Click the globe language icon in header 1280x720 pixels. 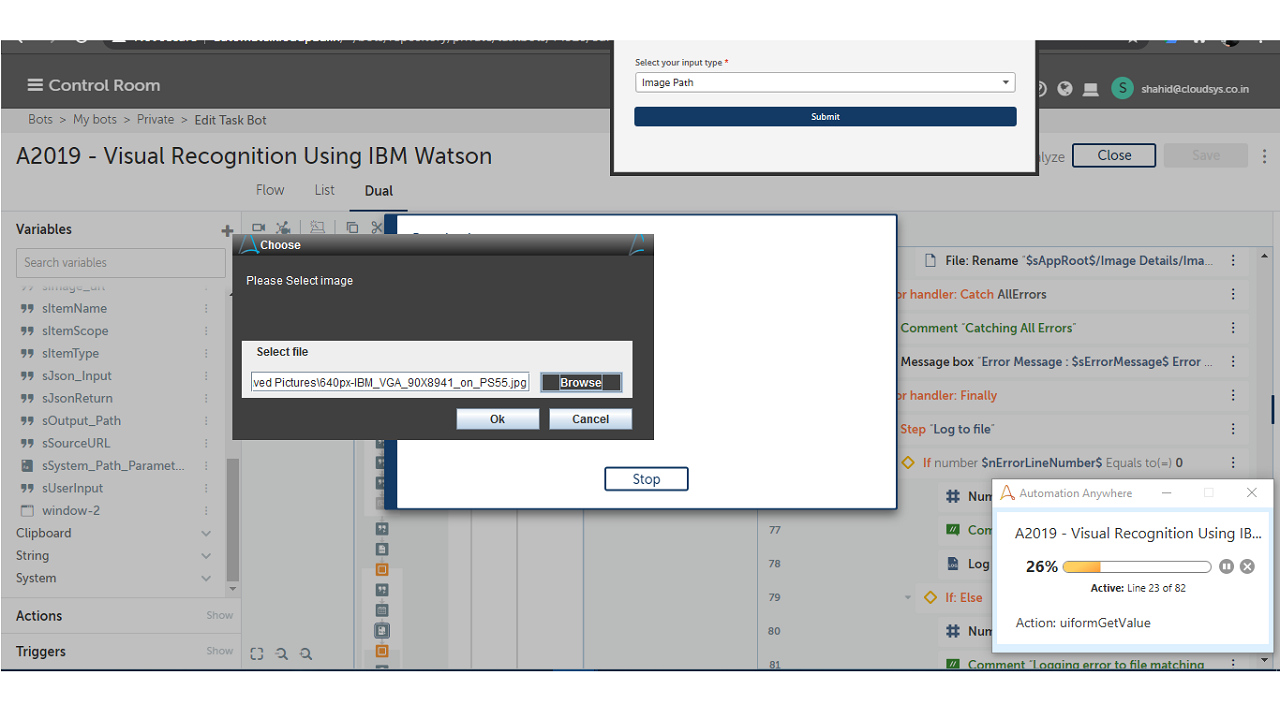(x=1065, y=89)
